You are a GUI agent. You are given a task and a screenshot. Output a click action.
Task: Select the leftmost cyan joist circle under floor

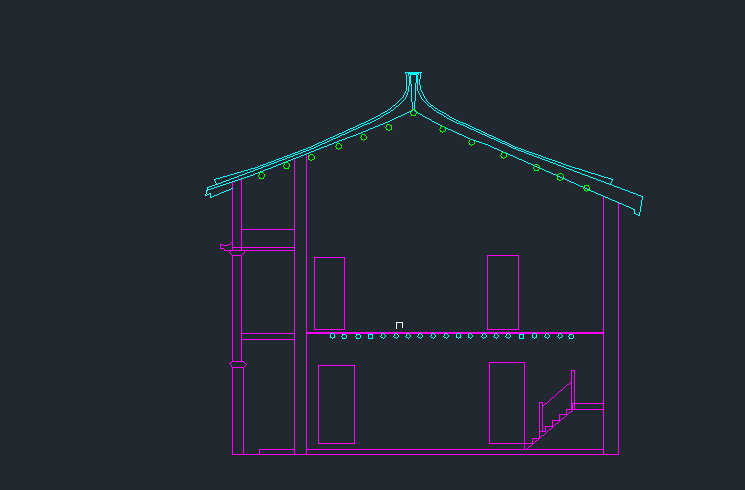pyautogui.click(x=332, y=336)
